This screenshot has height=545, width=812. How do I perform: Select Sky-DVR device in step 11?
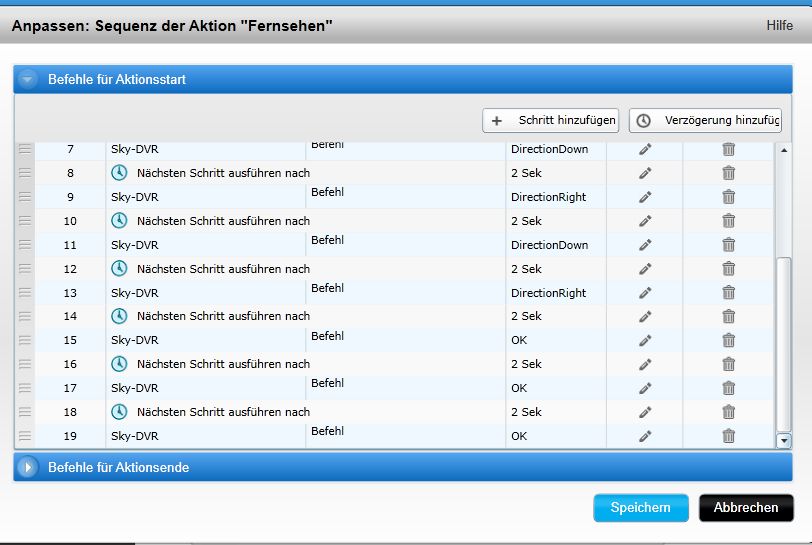(135, 245)
